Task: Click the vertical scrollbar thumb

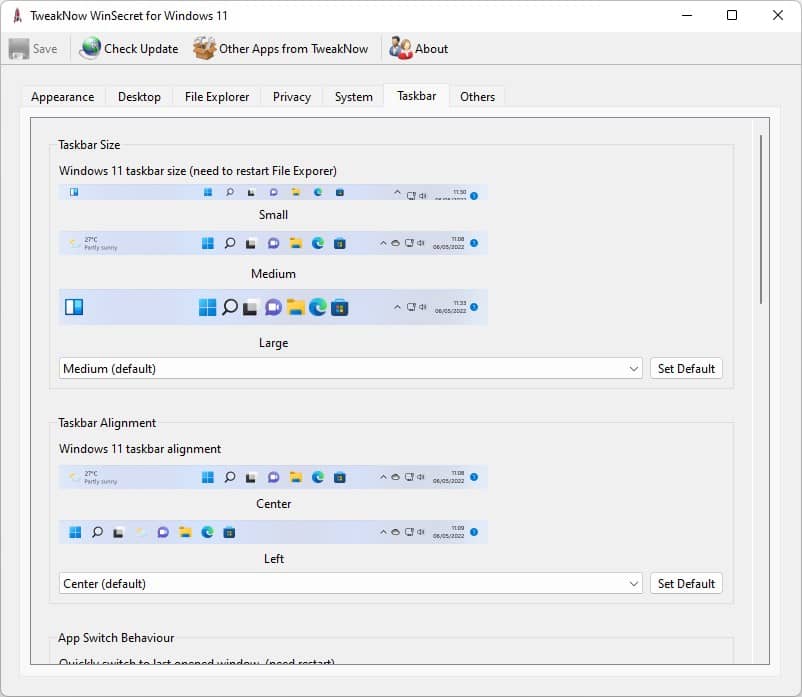Action: 761,220
